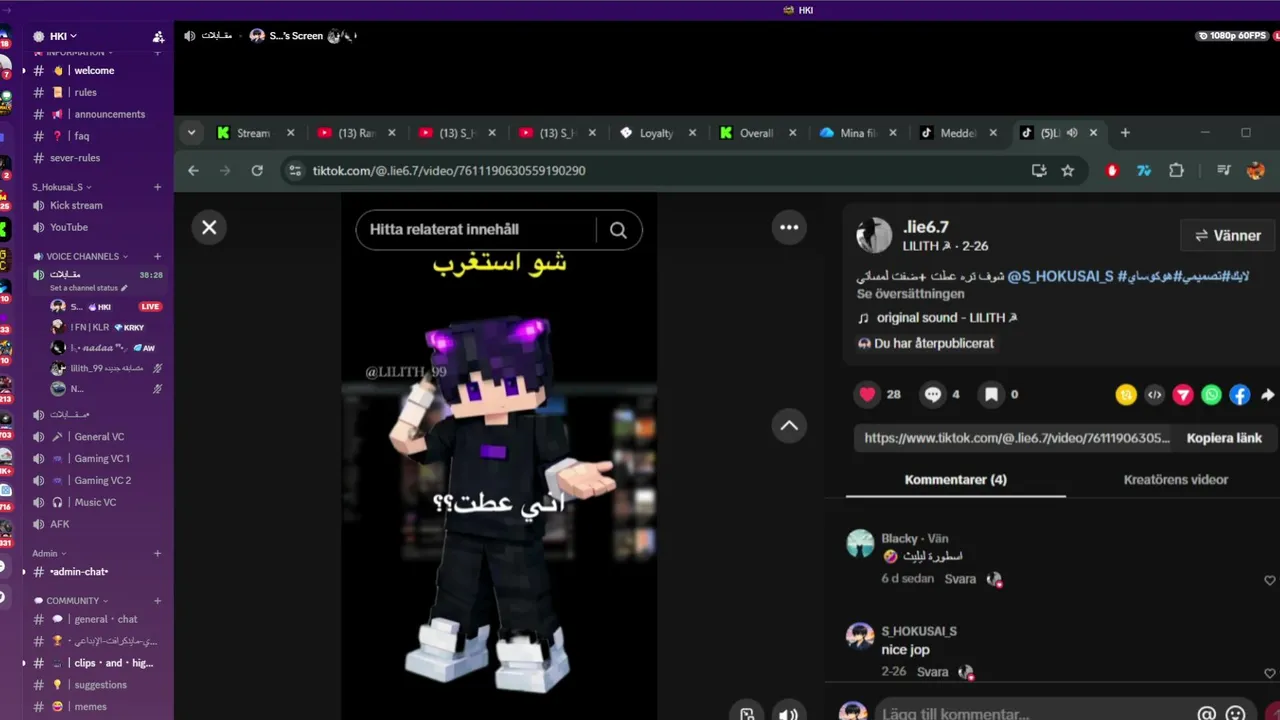Screen dimensions: 1280x720
Task: Open the three-dot more options on video
Action: [789, 227]
